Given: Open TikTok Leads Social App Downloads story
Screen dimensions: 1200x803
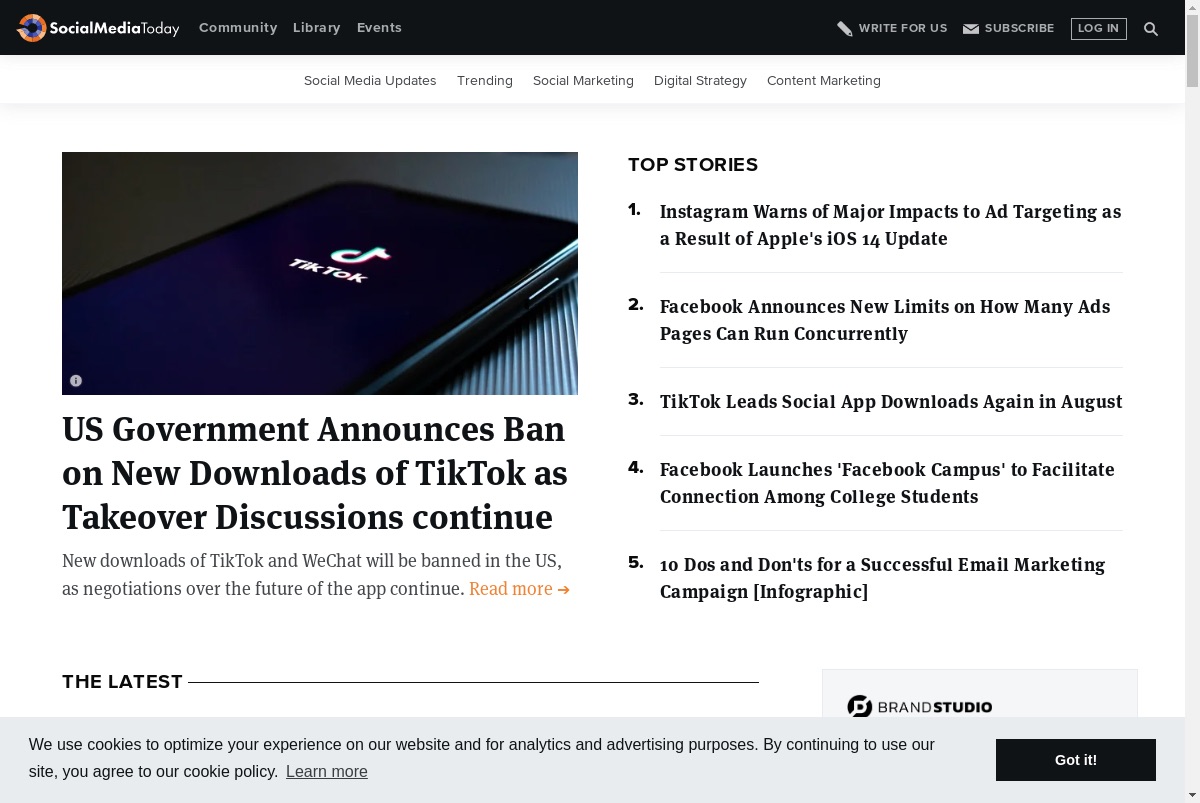Looking at the screenshot, I should pyautogui.click(x=891, y=402).
